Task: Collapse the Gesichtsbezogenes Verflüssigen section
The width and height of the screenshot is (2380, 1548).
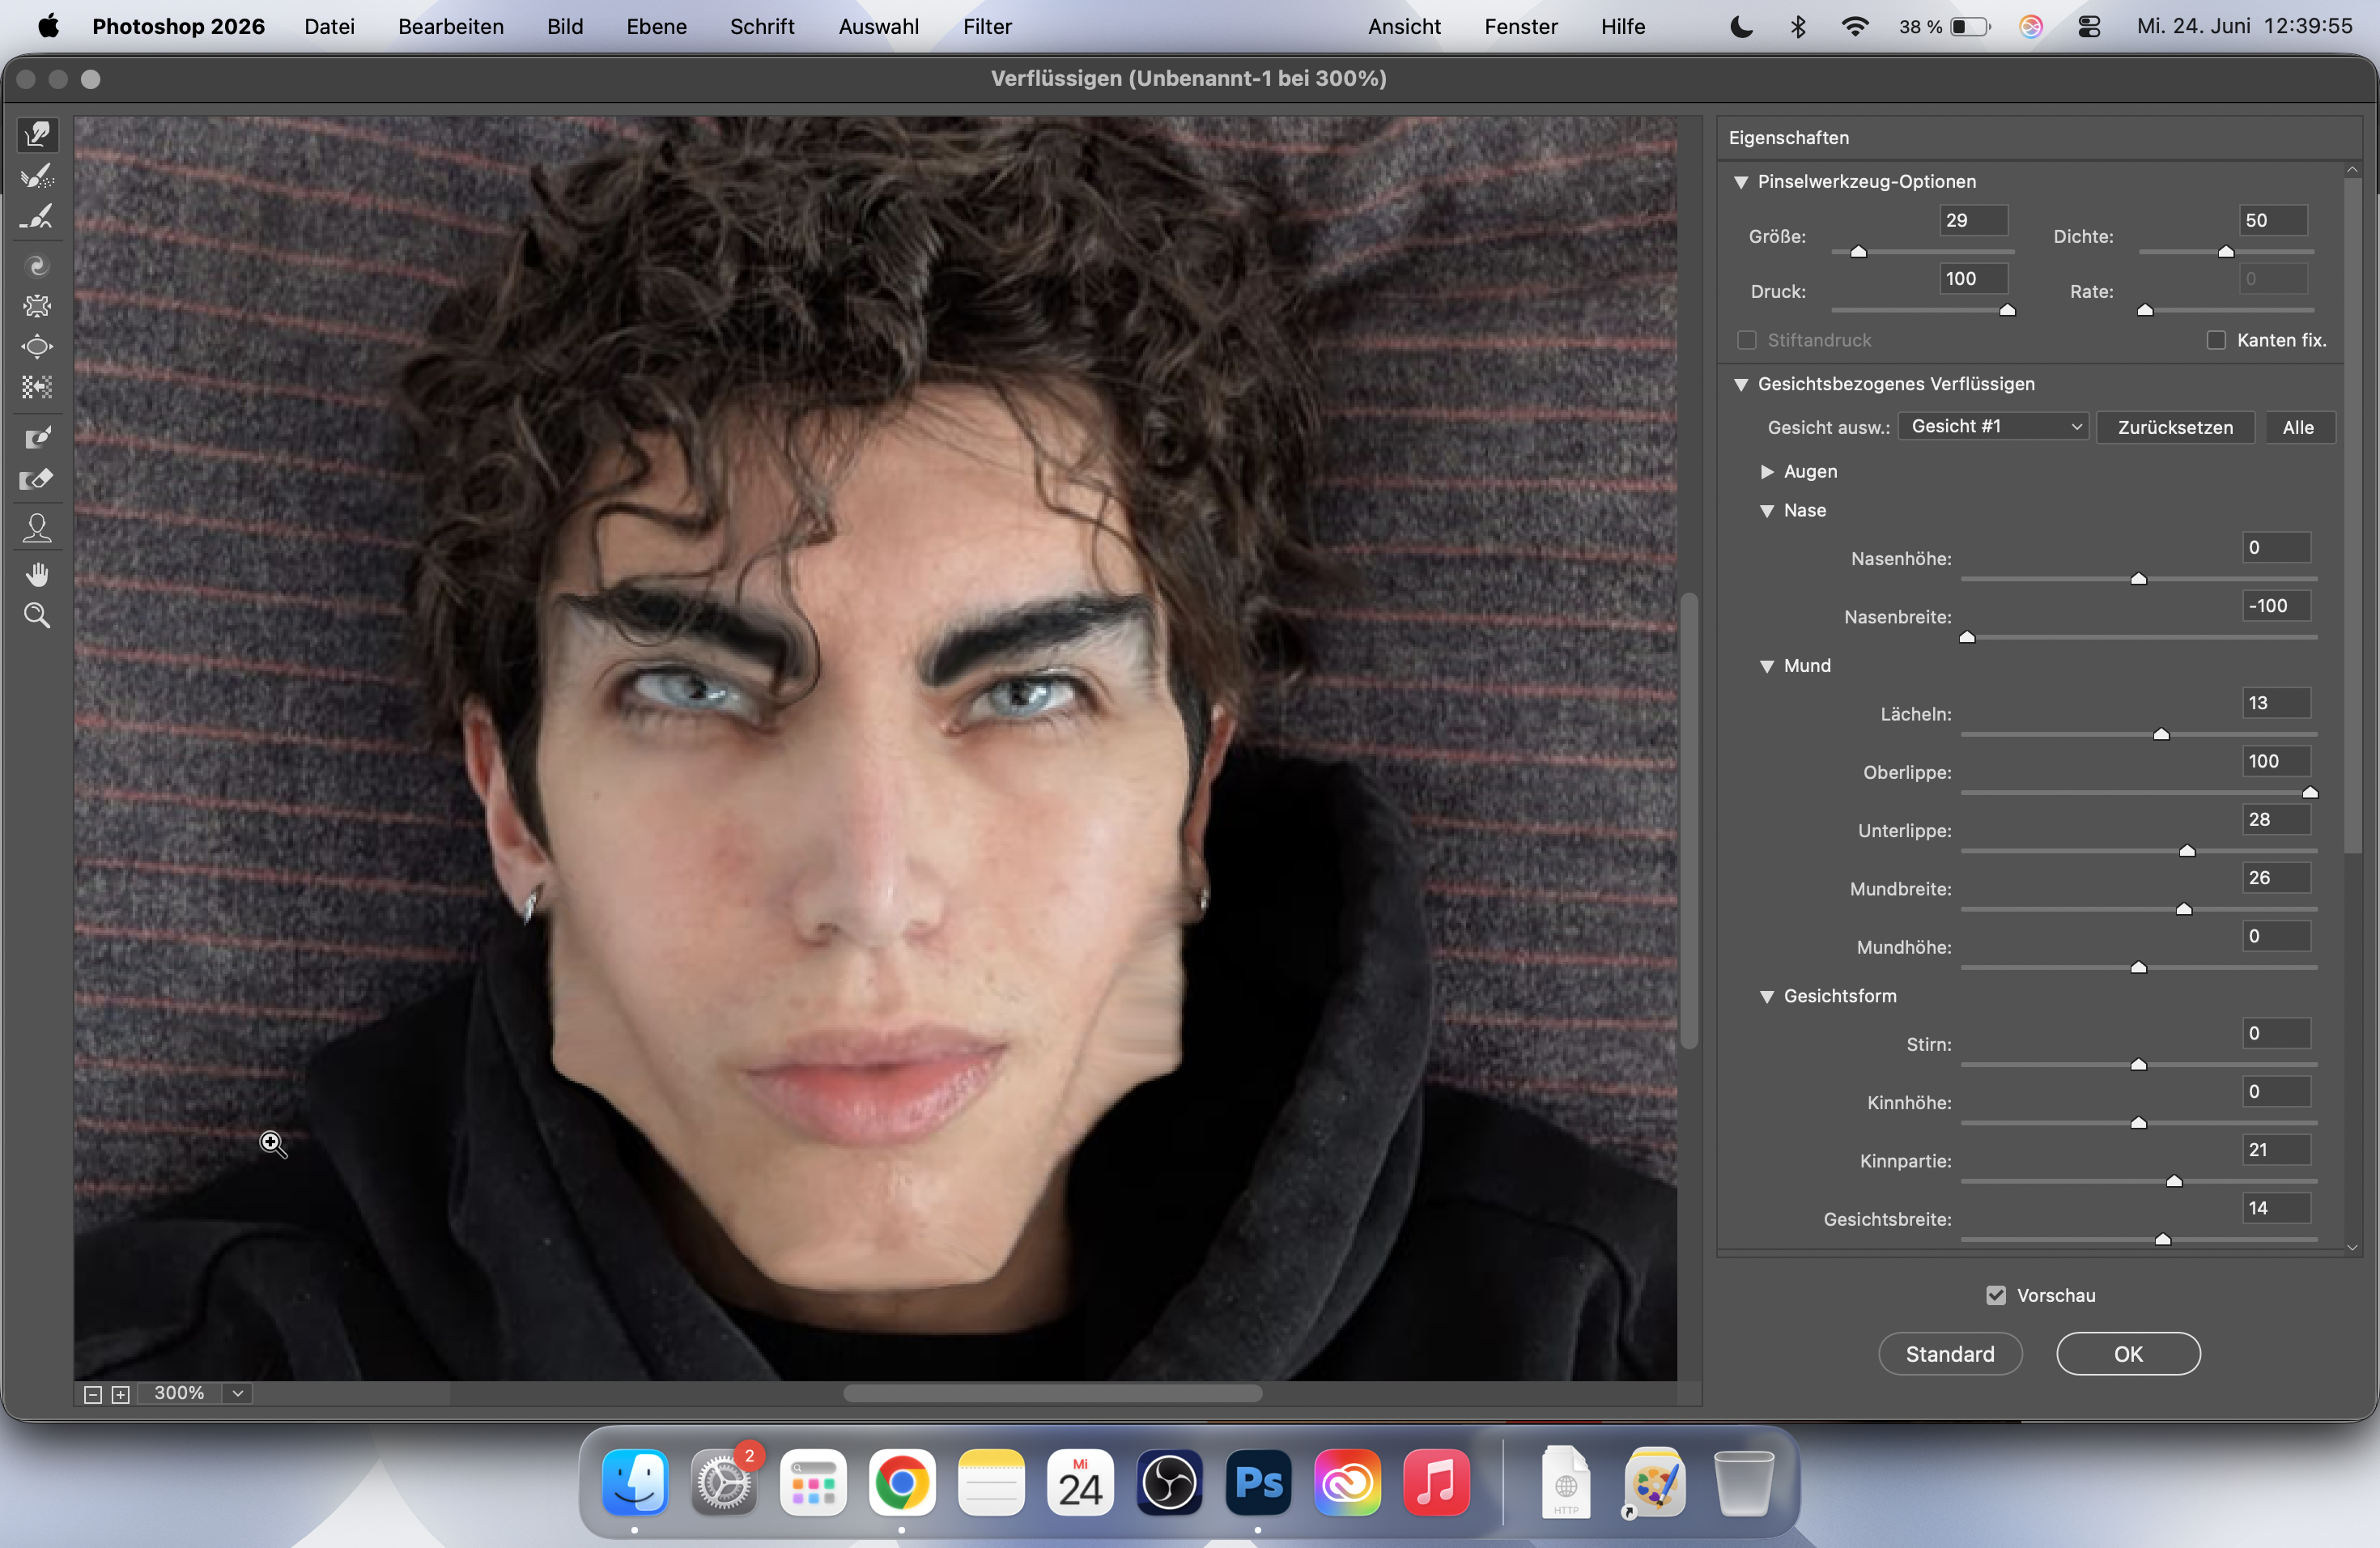Action: coord(1741,384)
